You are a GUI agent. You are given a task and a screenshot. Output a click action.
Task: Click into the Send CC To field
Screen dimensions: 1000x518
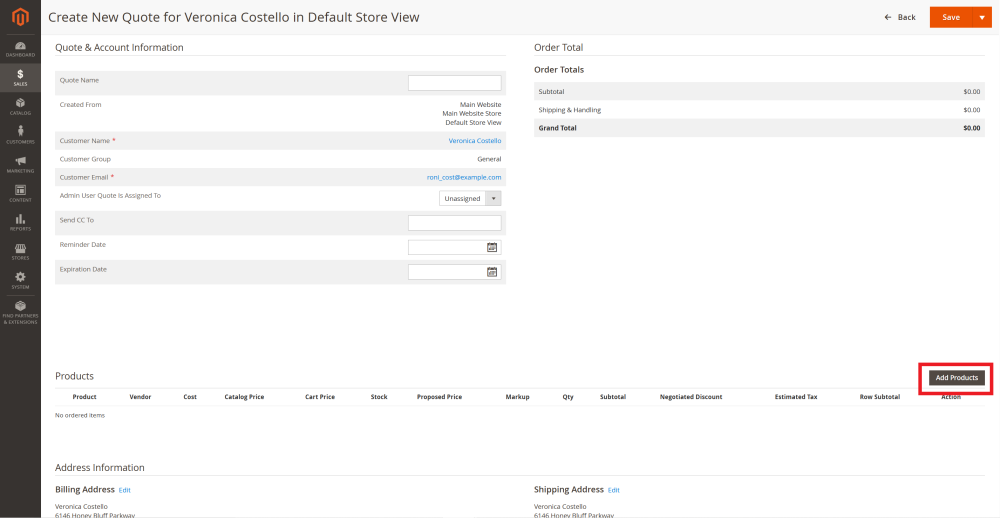pos(455,223)
